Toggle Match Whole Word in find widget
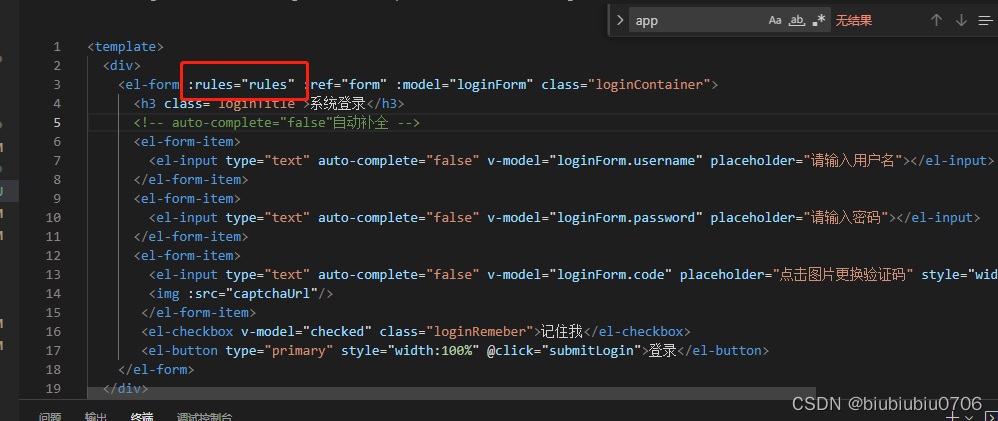998x421 pixels. (797, 20)
